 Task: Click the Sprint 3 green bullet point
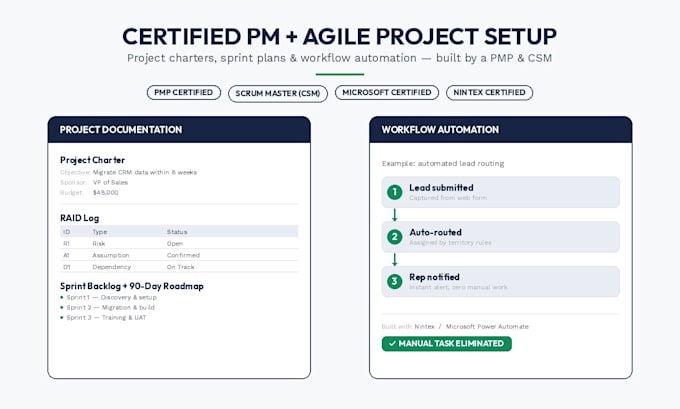62,317
